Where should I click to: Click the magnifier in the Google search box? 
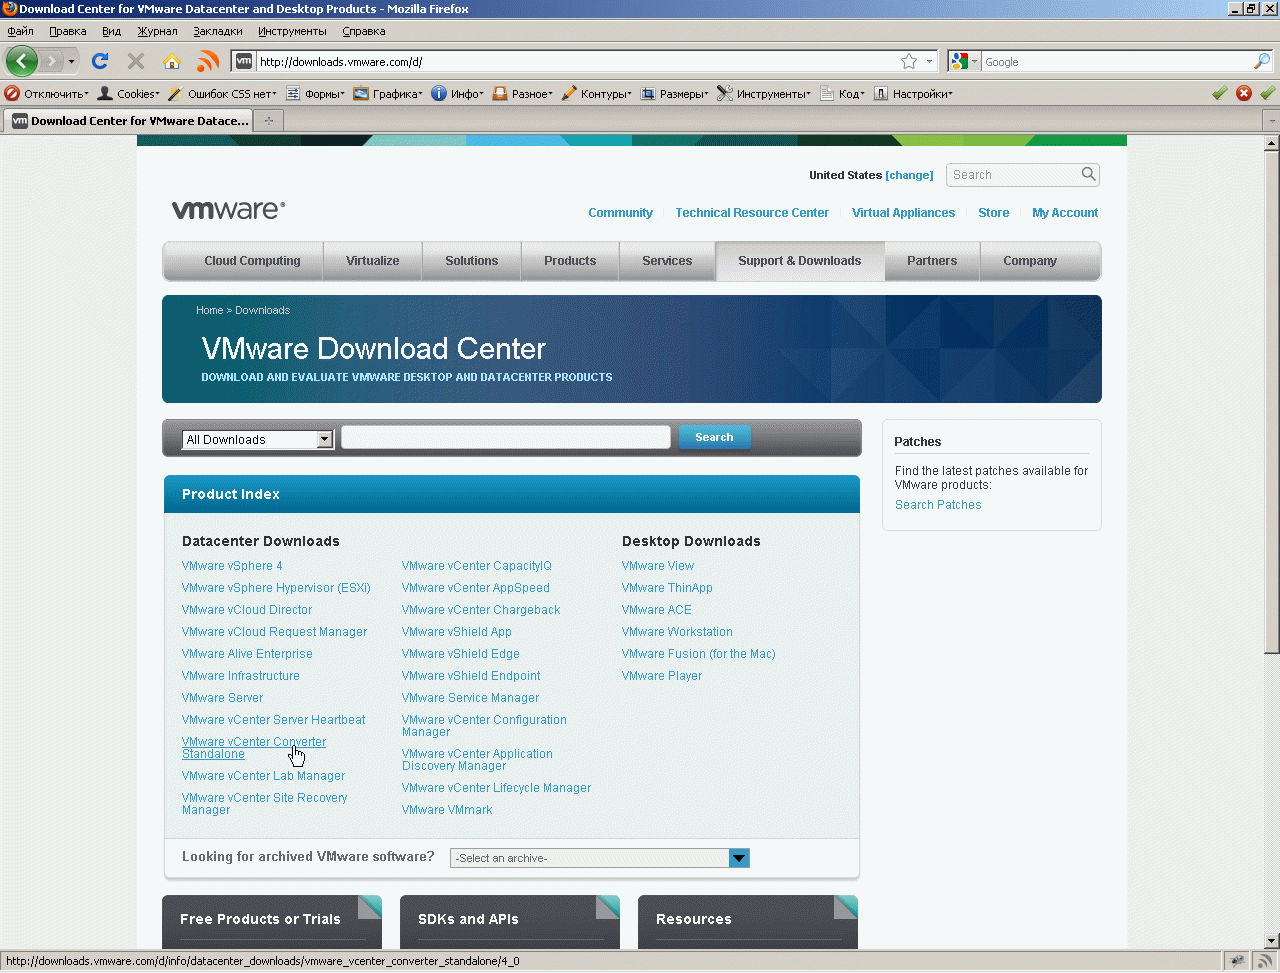tap(1262, 62)
